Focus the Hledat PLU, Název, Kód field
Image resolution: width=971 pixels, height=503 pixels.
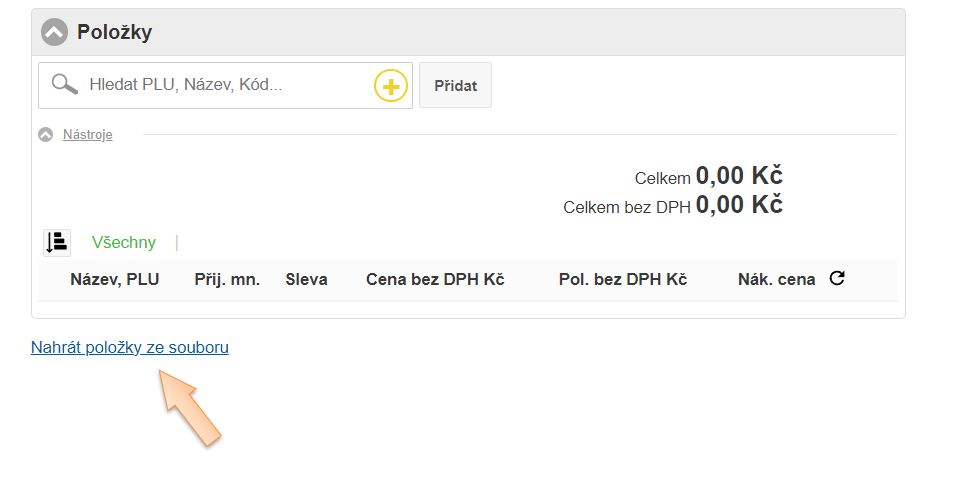click(225, 86)
